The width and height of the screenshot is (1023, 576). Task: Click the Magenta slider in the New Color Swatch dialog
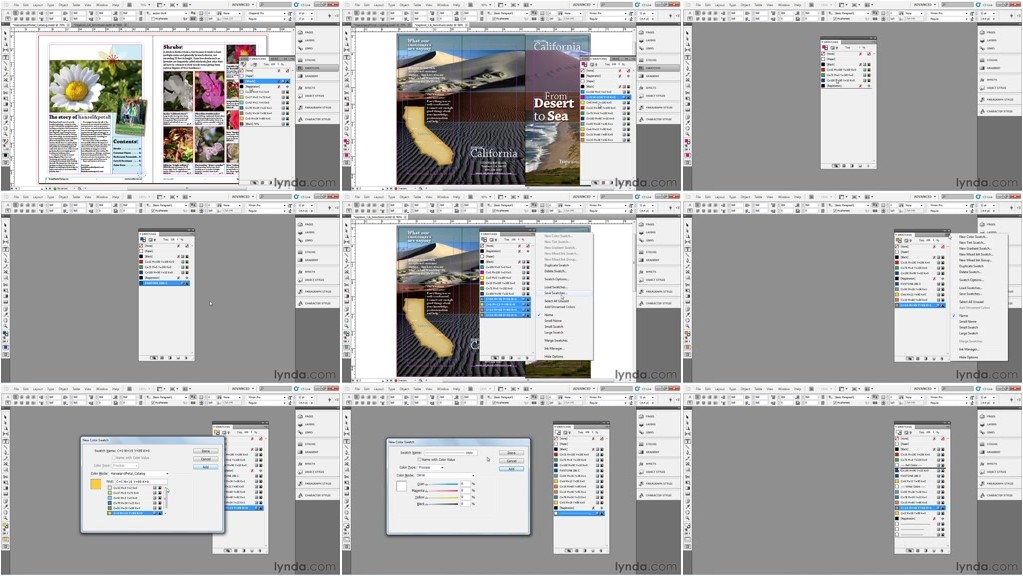[442, 491]
